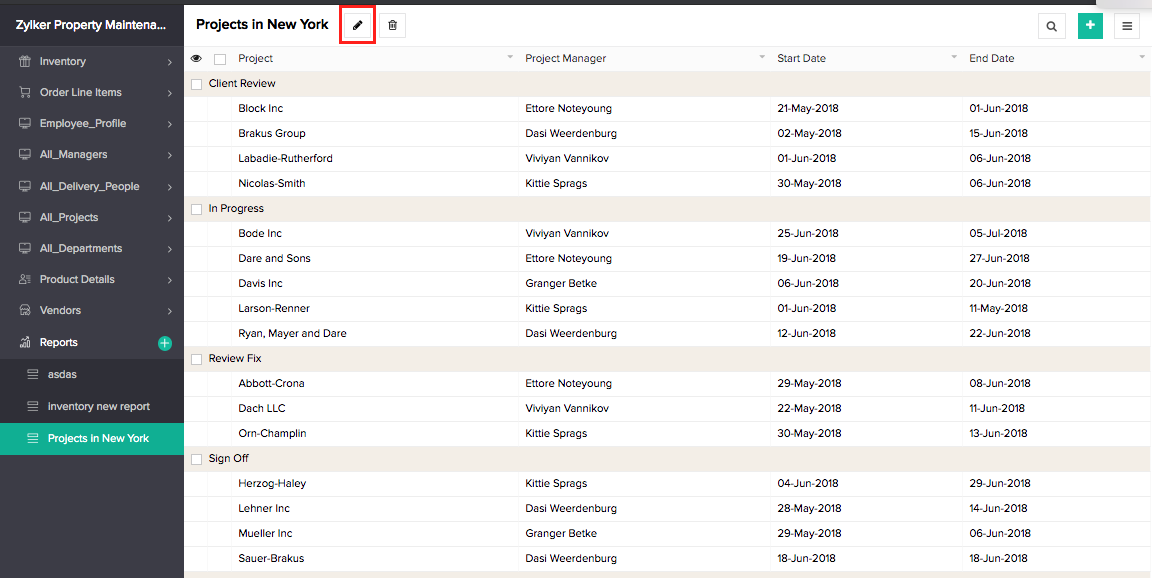1152x578 pixels.
Task: Open search with the magnifier icon
Action: click(1051, 27)
